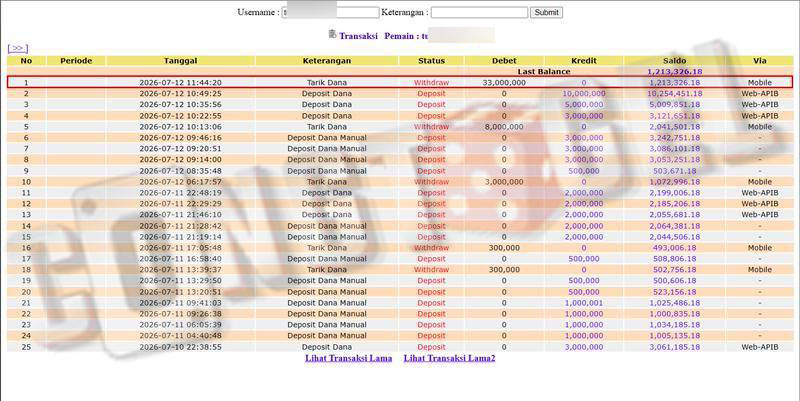Select kredit amount 1,000,001
The width and height of the screenshot is (800, 401).
(x=584, y=303)
